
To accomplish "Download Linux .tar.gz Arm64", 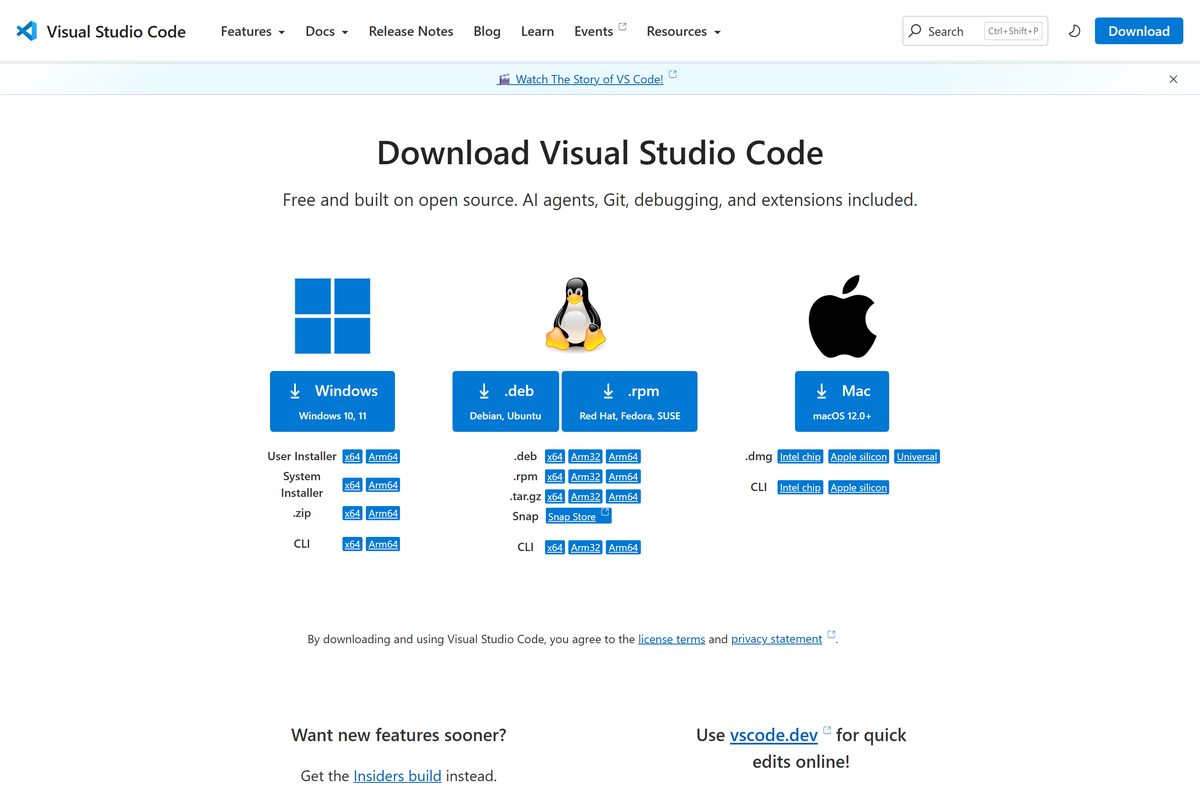I will [624, 497].
